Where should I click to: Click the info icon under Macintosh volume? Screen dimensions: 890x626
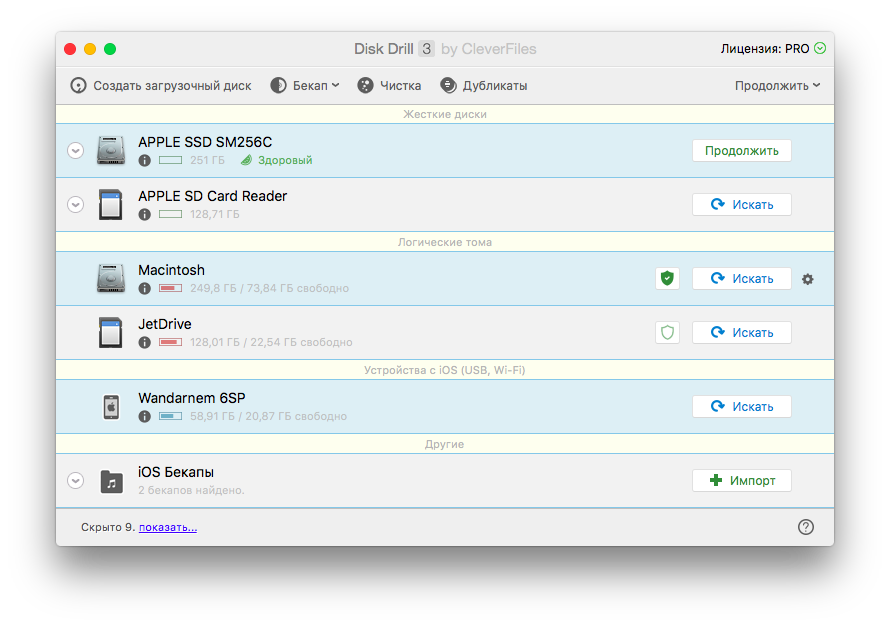pos(144,288)
